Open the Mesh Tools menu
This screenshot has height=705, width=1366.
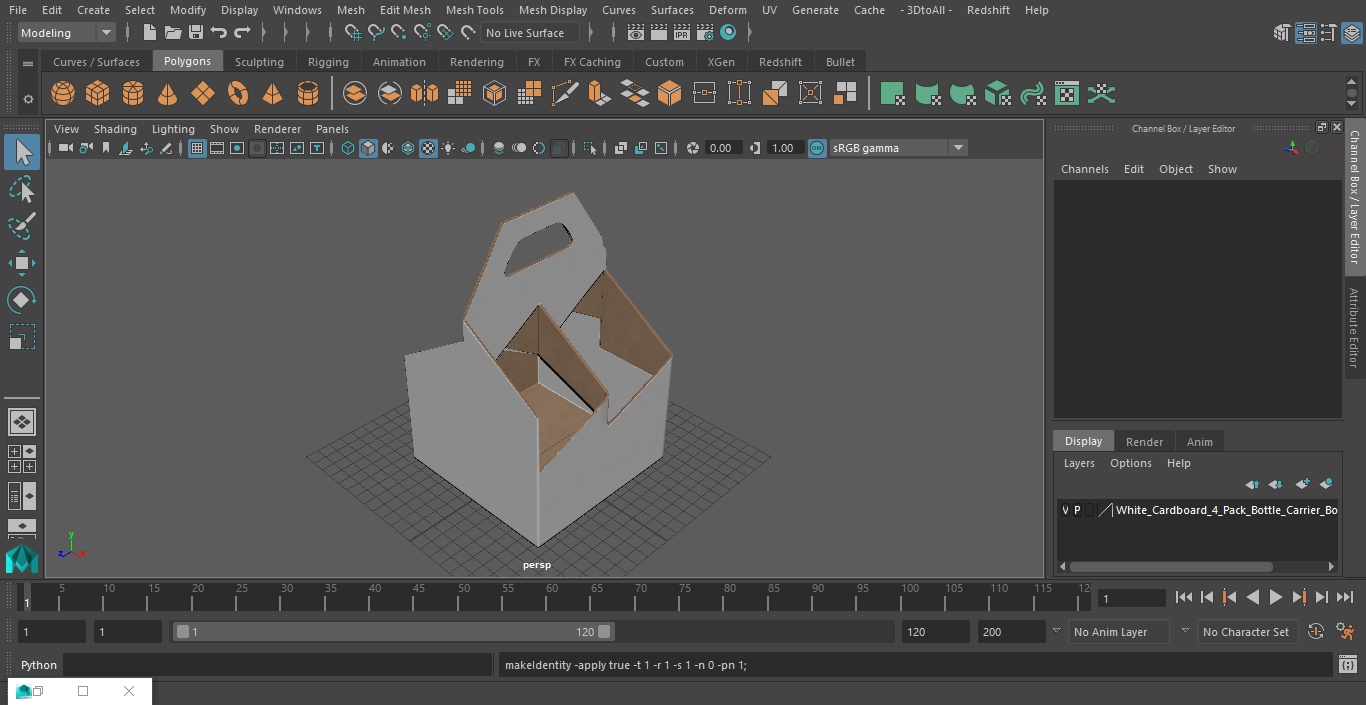474,10
